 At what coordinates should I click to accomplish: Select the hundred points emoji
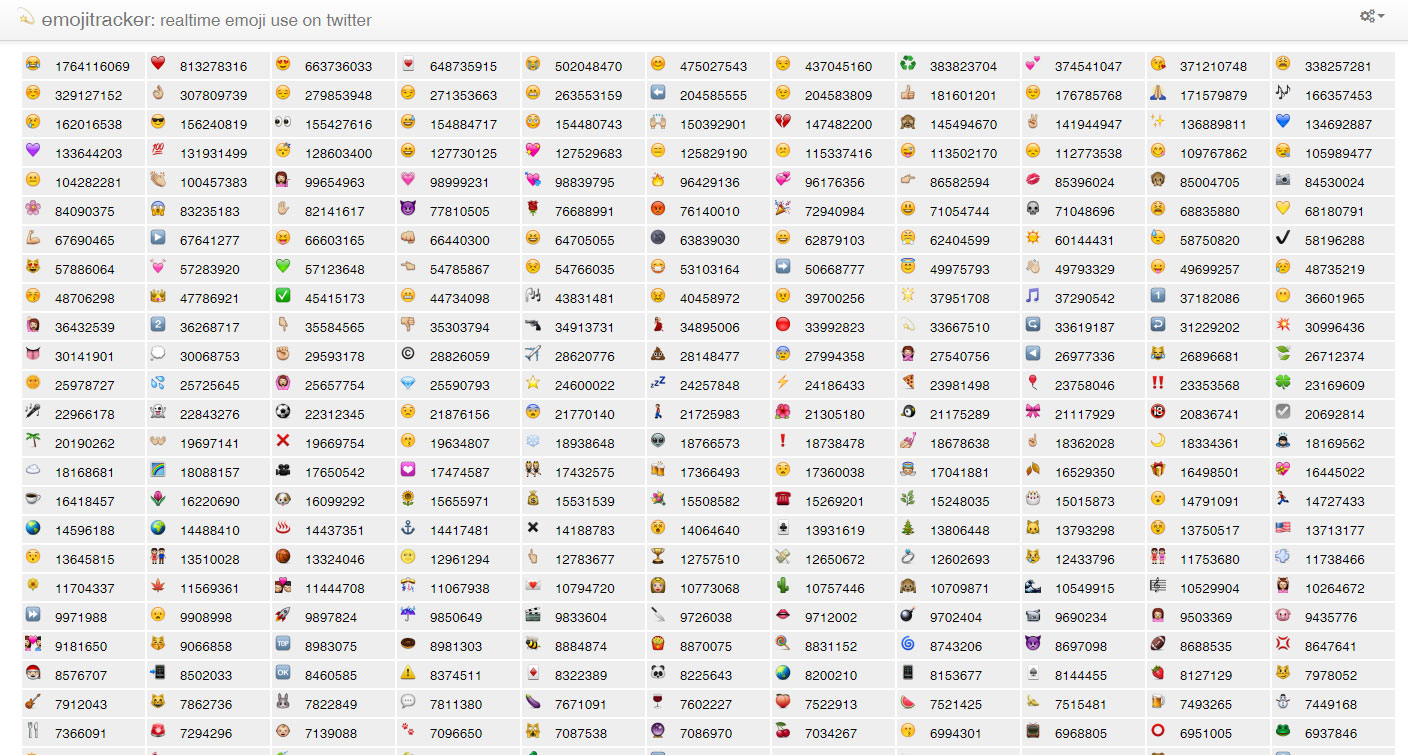(158, 152)
